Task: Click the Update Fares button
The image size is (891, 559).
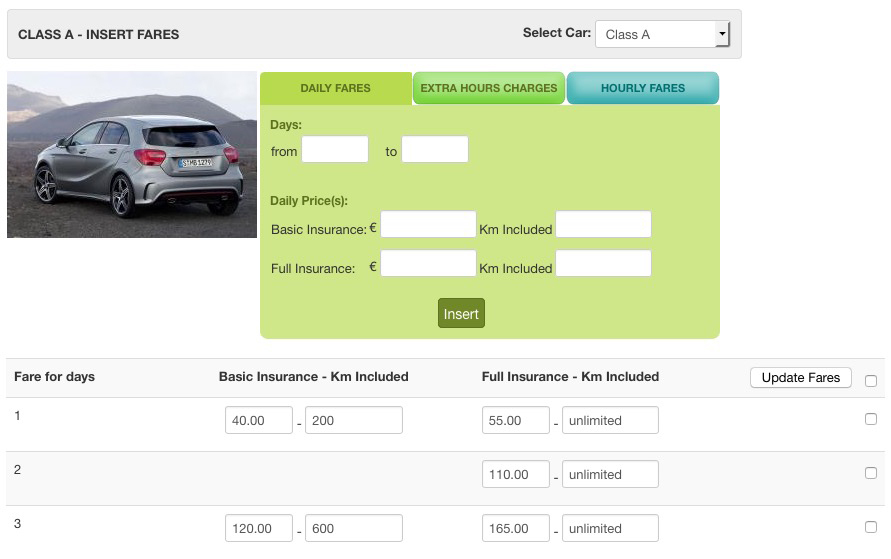Action: (801, 378)
